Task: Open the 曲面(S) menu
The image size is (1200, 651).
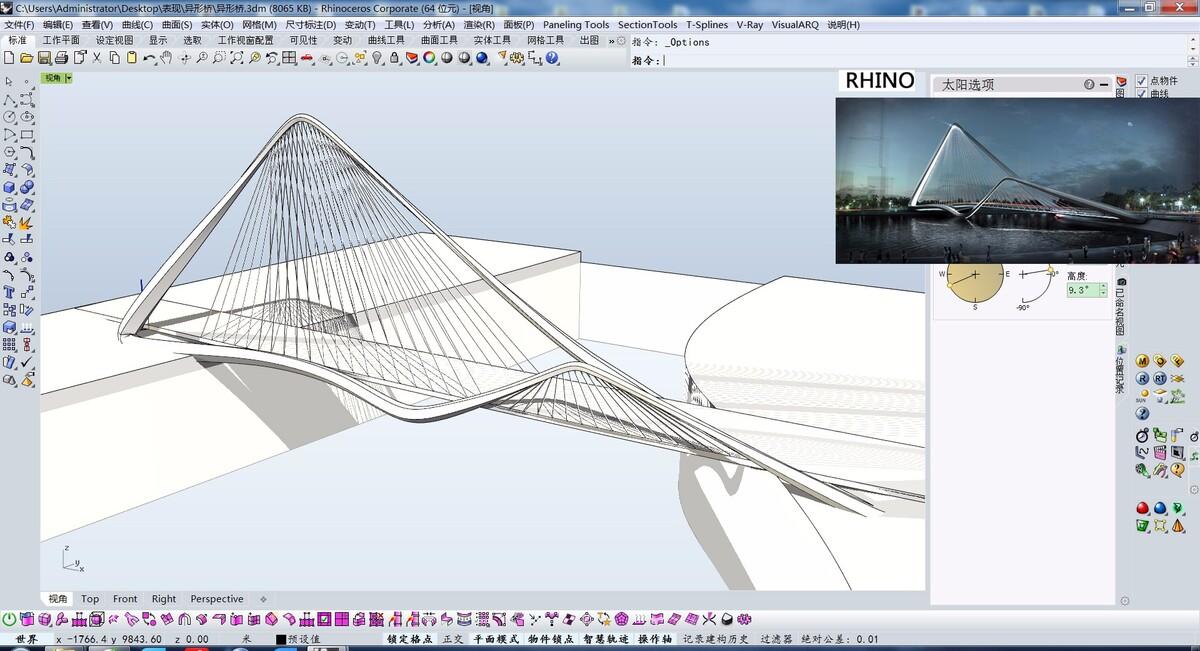Action: coord(177,25)
